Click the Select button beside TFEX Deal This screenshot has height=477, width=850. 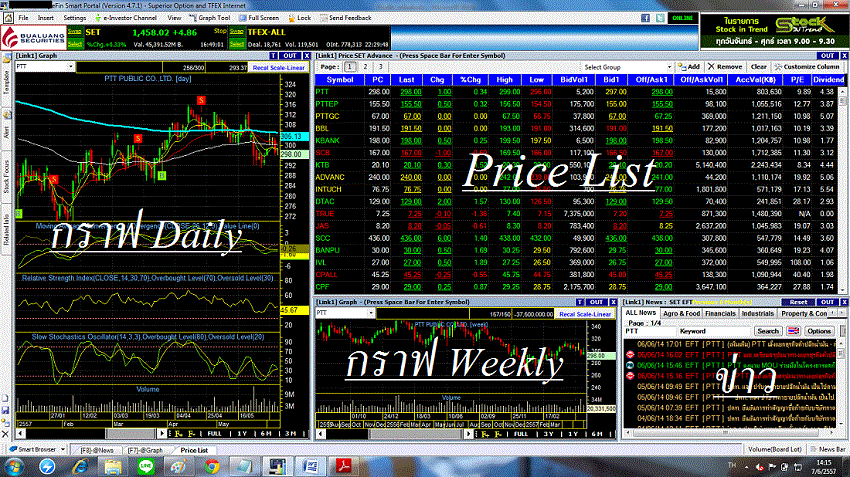[237, 44]
